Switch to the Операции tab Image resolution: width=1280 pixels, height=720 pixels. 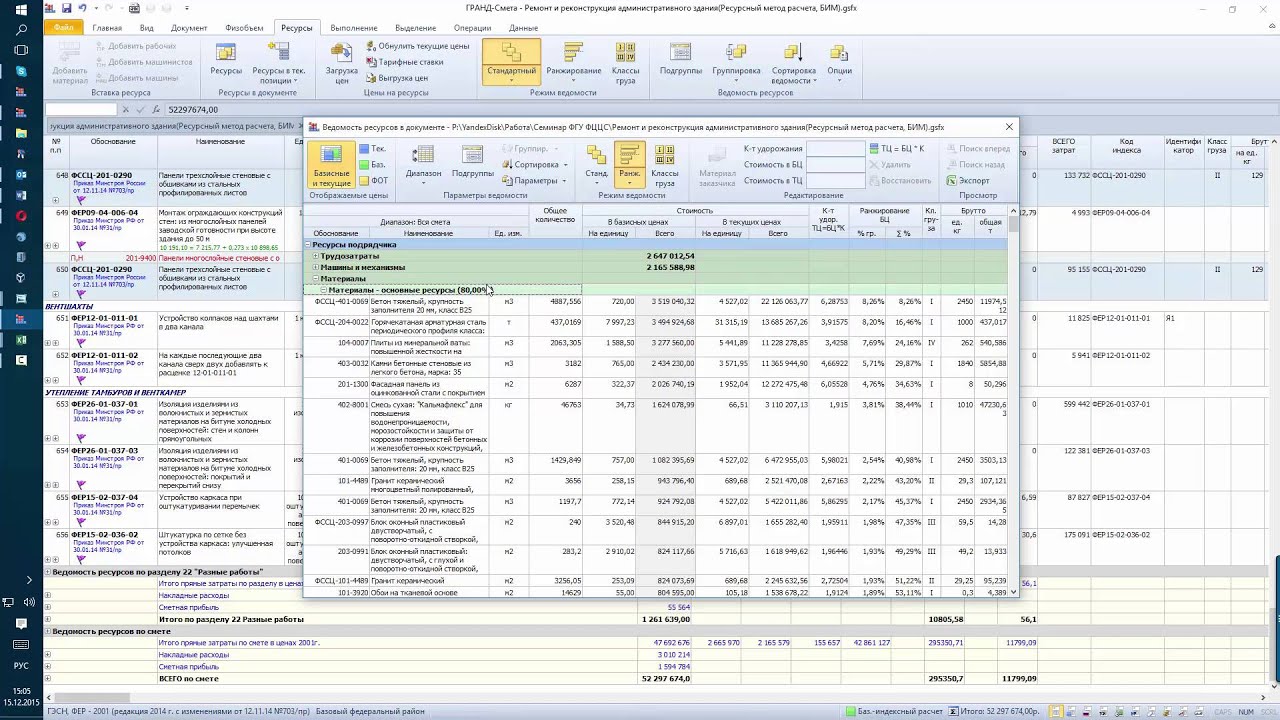click(x=473, y=28)
